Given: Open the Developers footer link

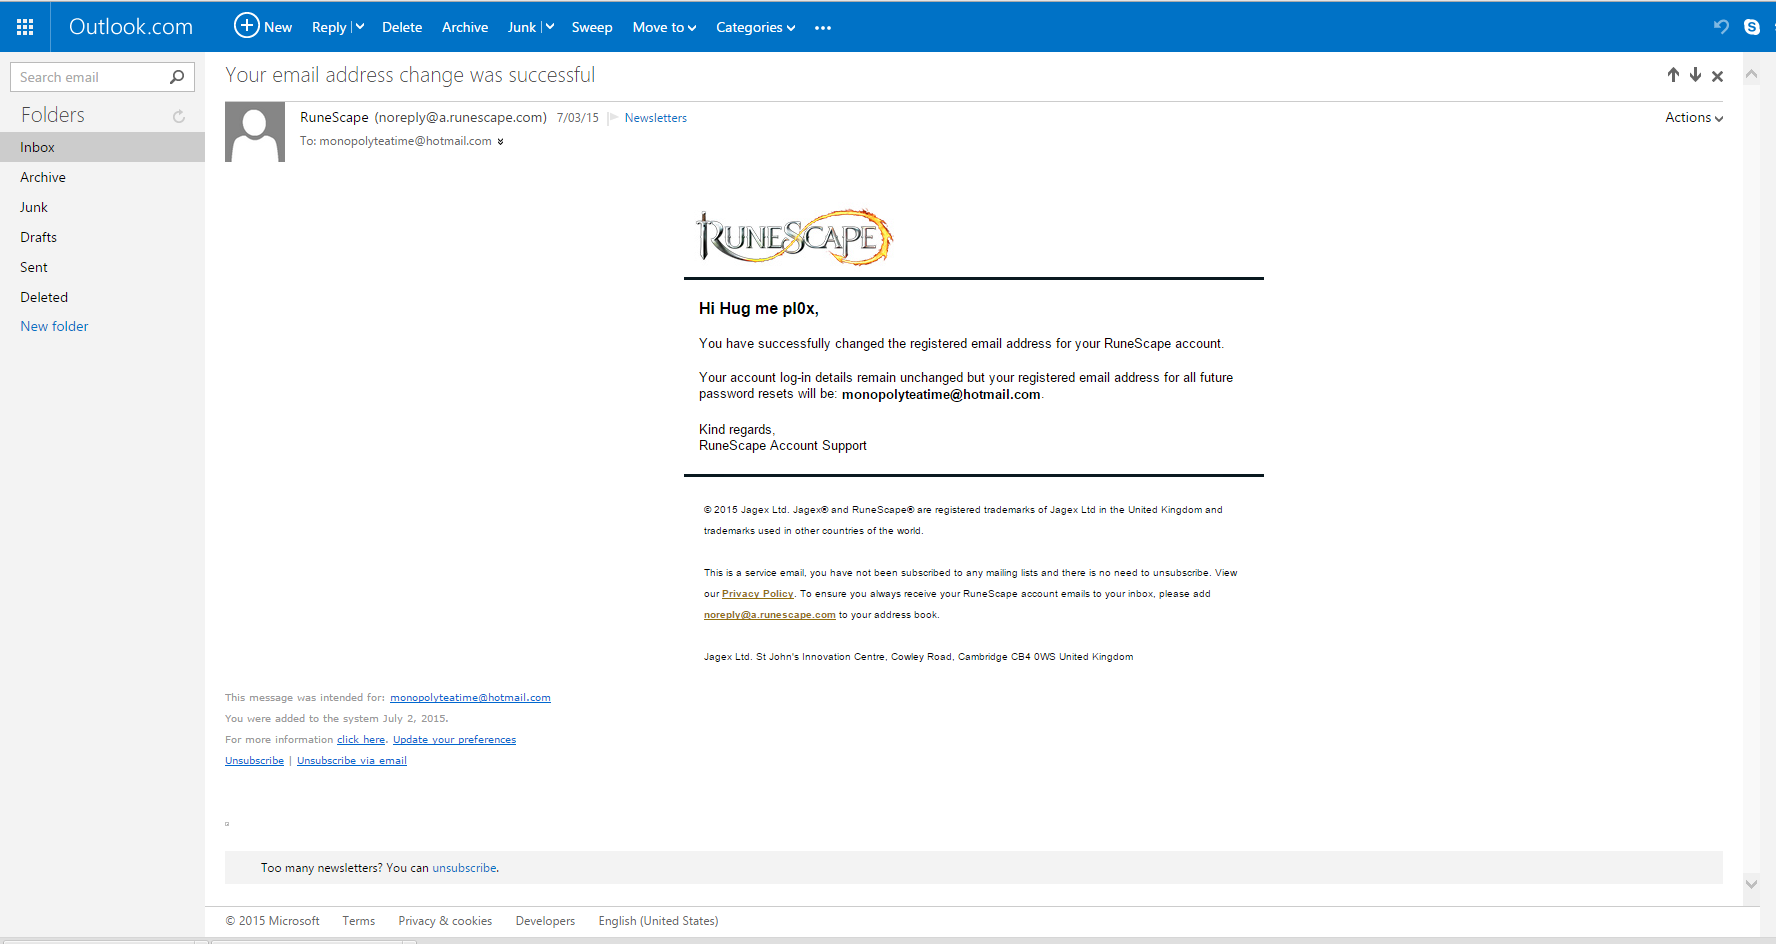Looking at the screenshot, I should (545, 921).
